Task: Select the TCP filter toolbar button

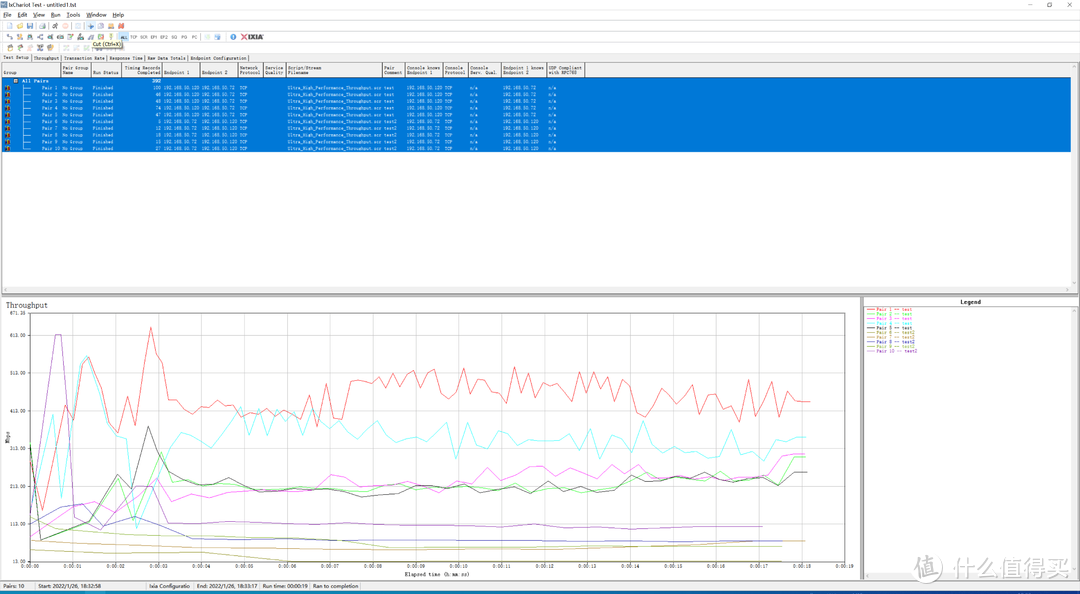Action: (x=133, y=37)
